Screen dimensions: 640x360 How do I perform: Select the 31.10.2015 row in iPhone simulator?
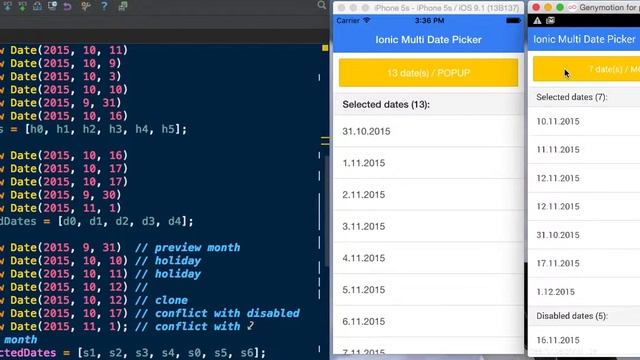[429, 131]
